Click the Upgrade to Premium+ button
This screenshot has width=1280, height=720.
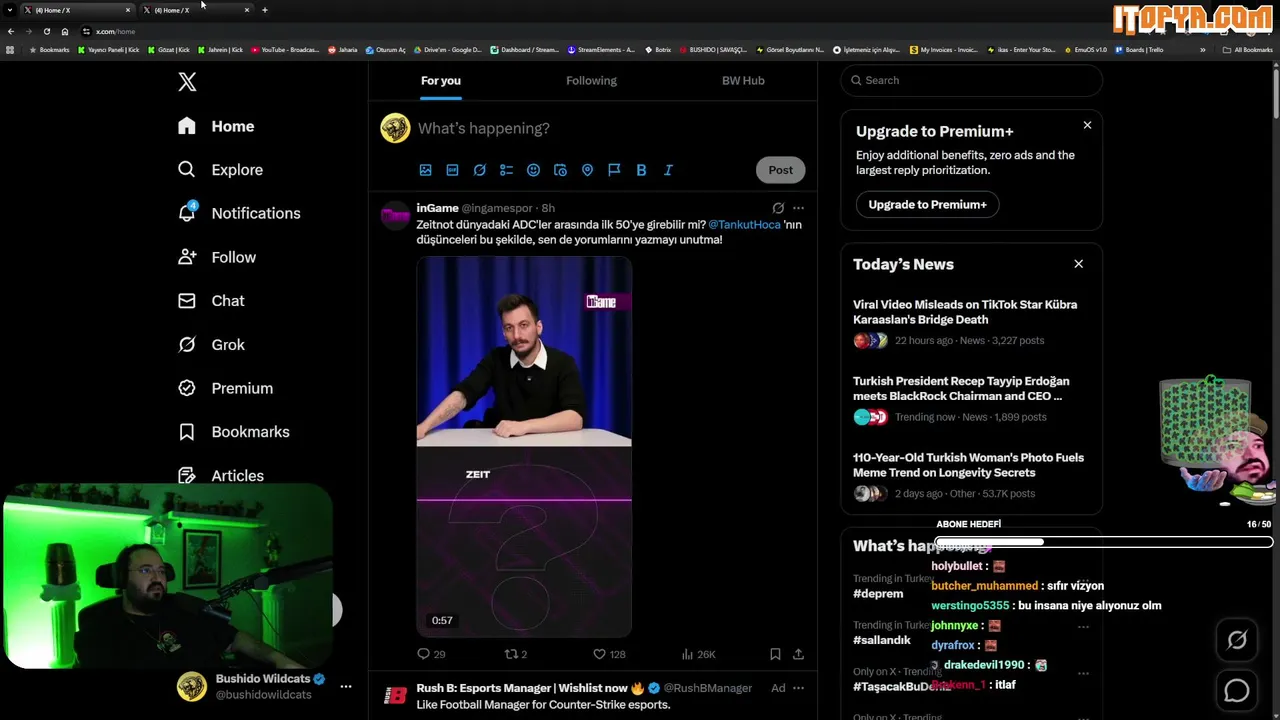pyautogui.click(x=927, y=205)
